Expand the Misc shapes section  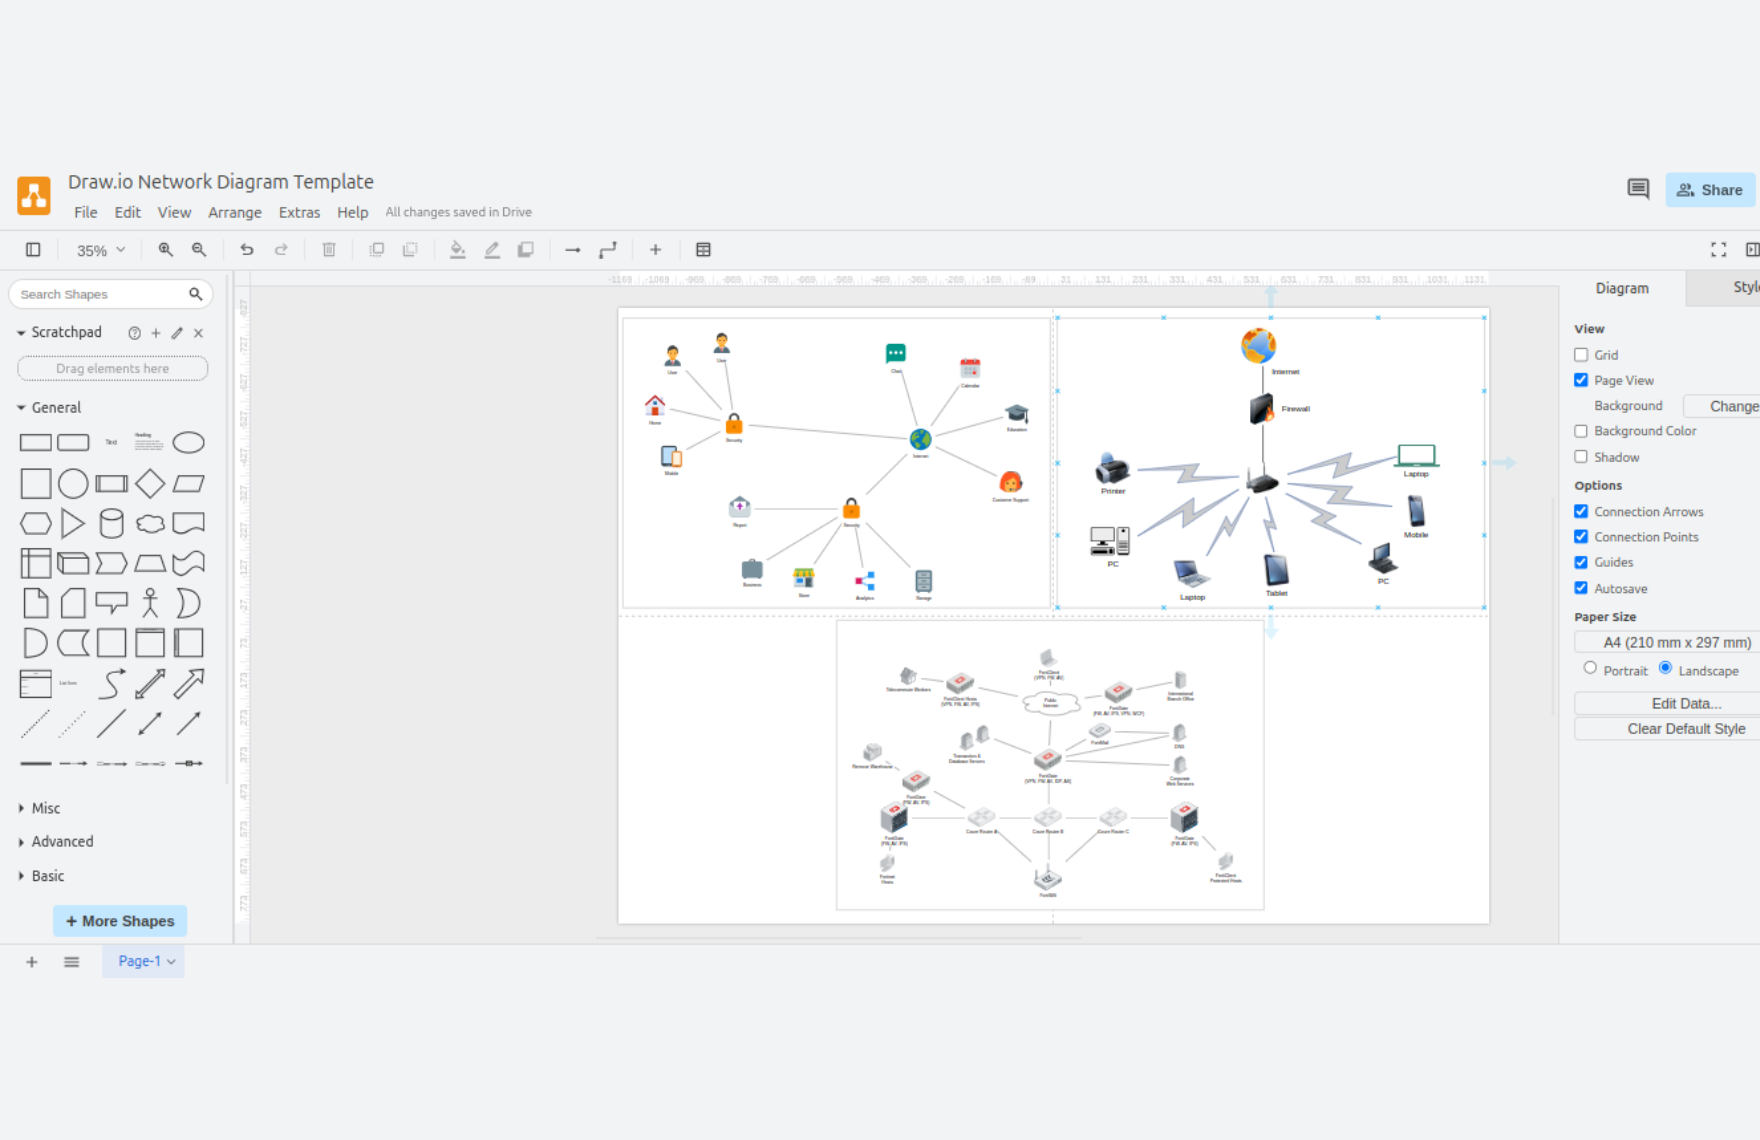(x=45, y=808)
